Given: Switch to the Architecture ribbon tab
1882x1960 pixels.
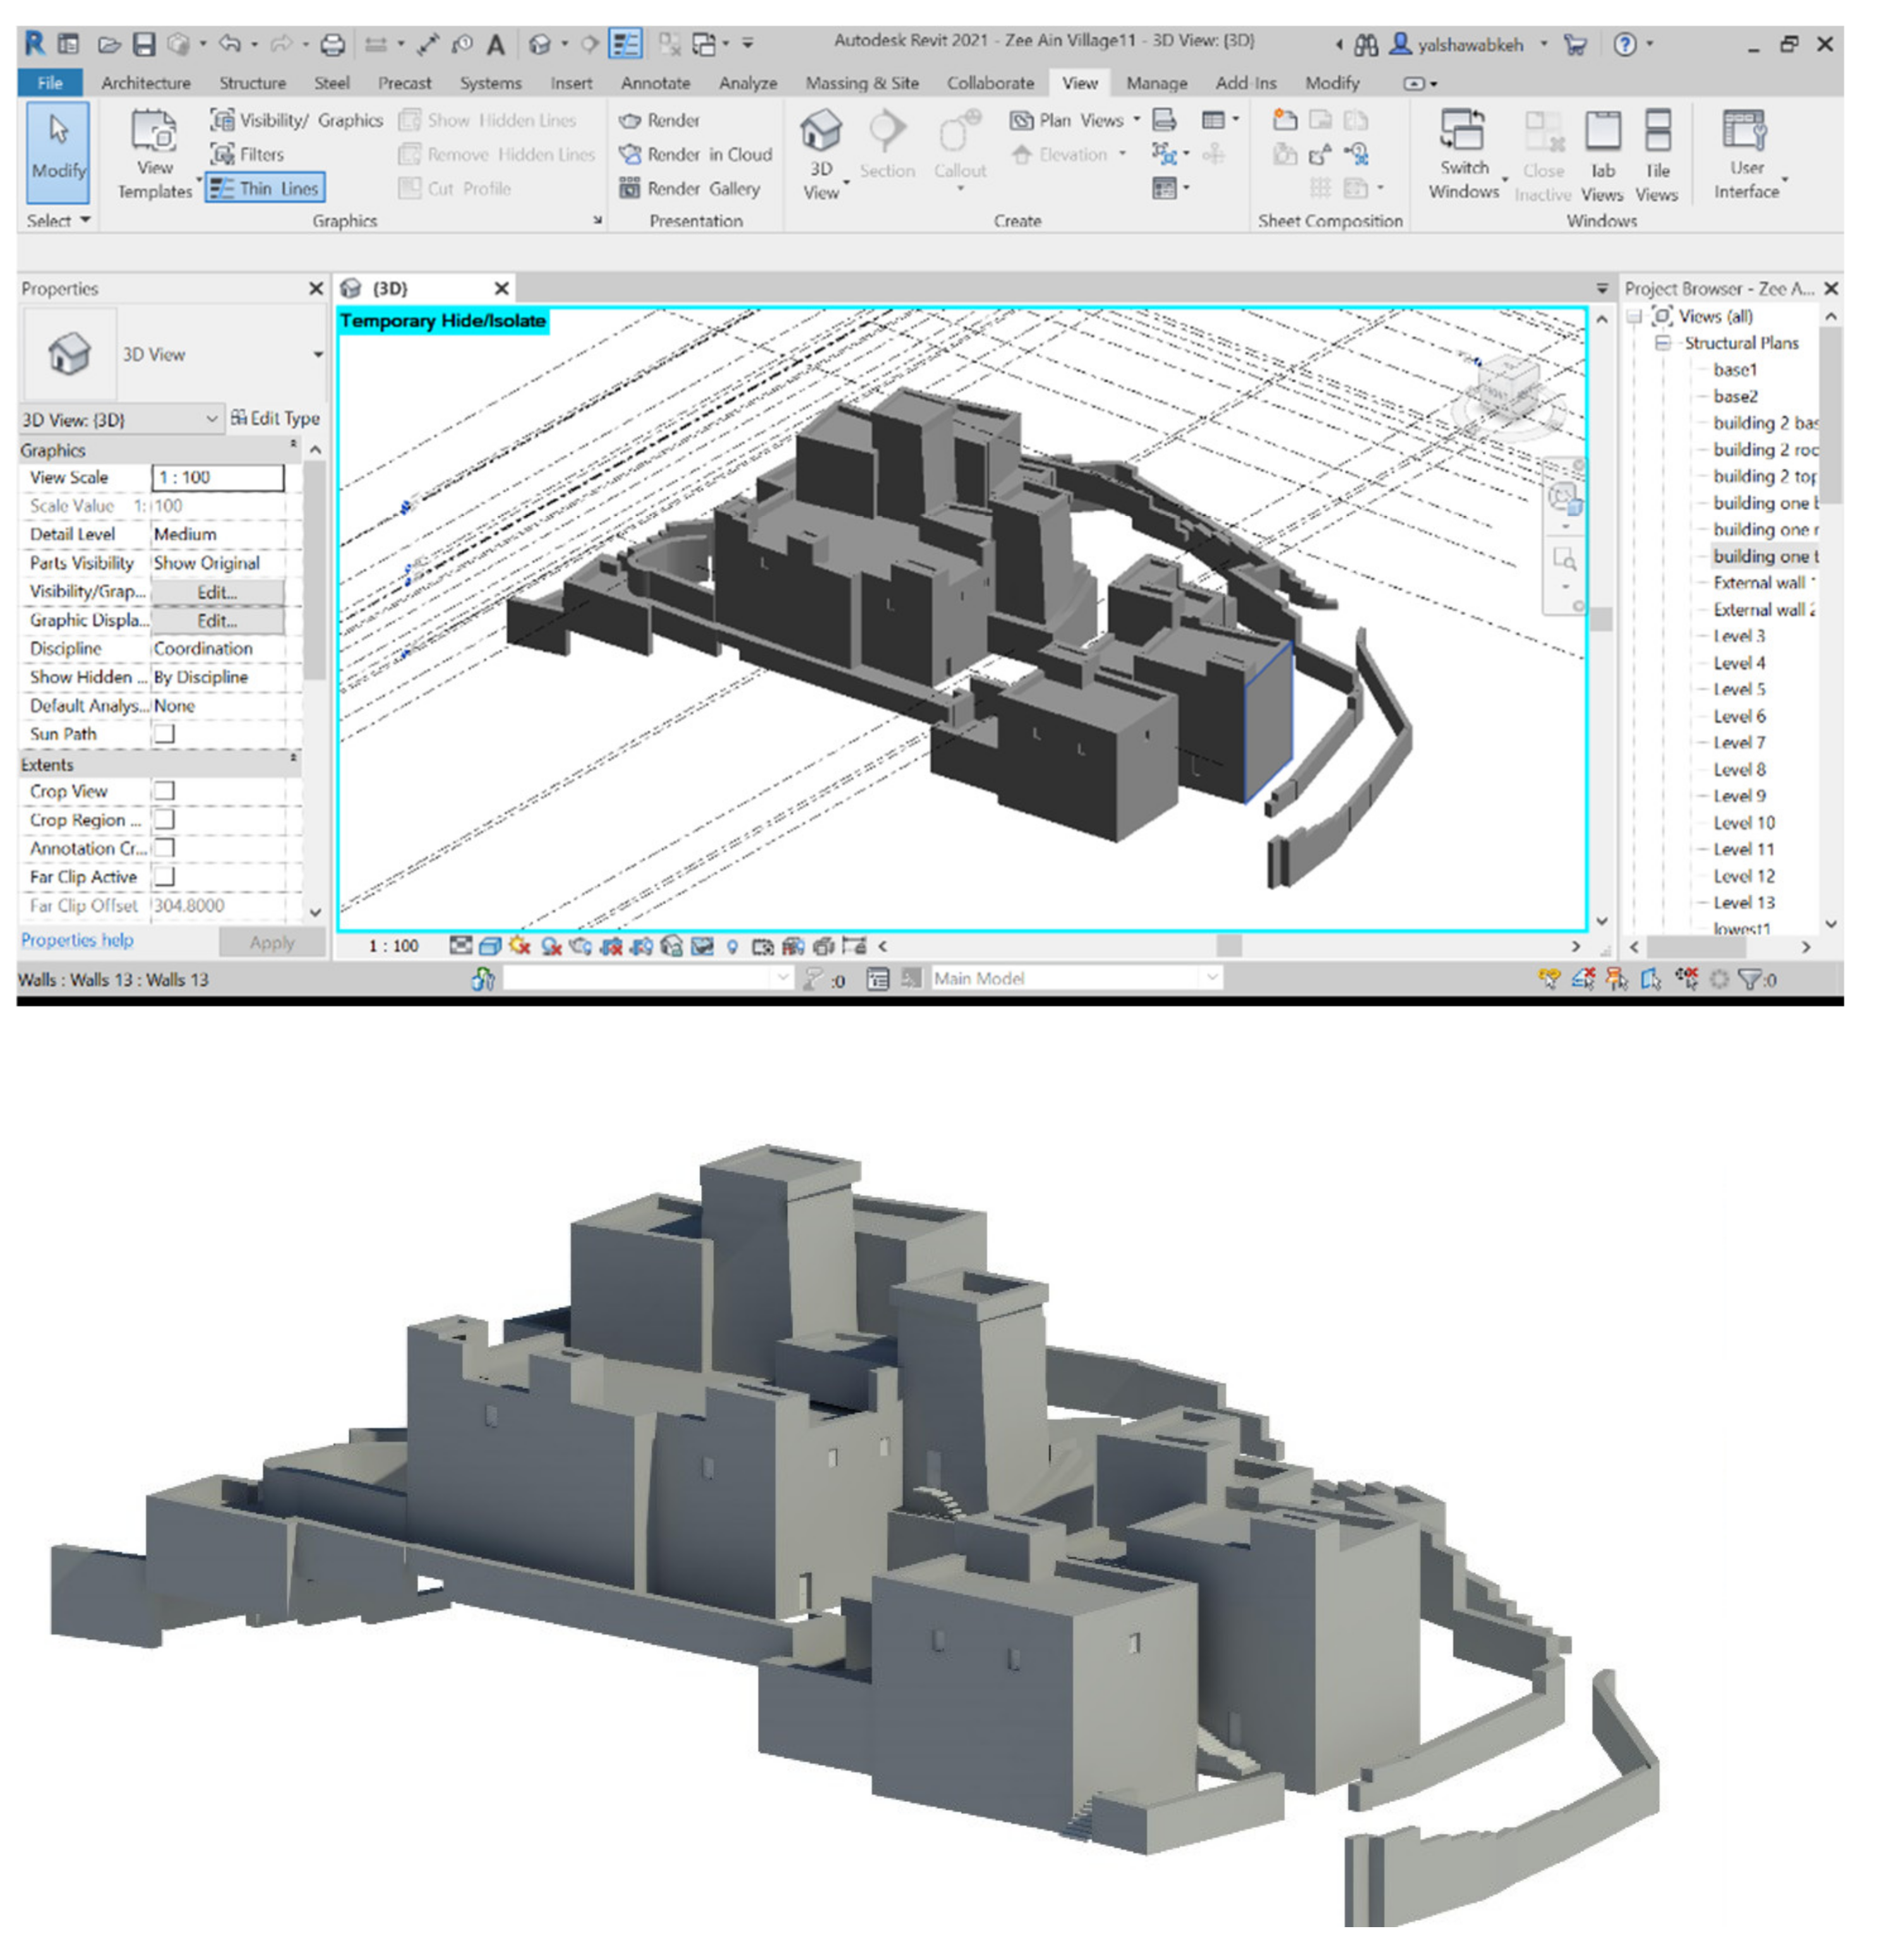Looking at the screenshot, I should 145,83.
